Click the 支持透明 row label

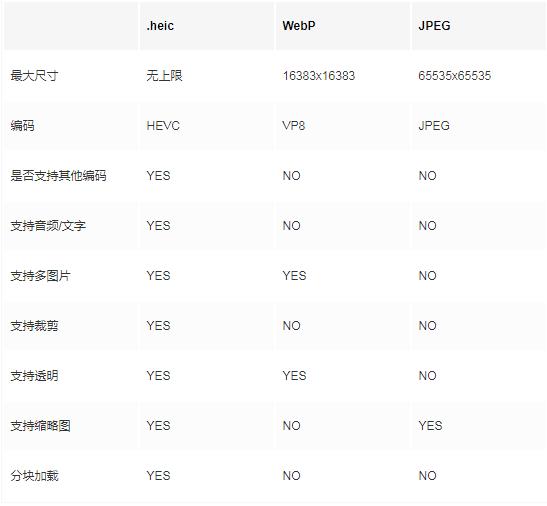pos(34,376)
